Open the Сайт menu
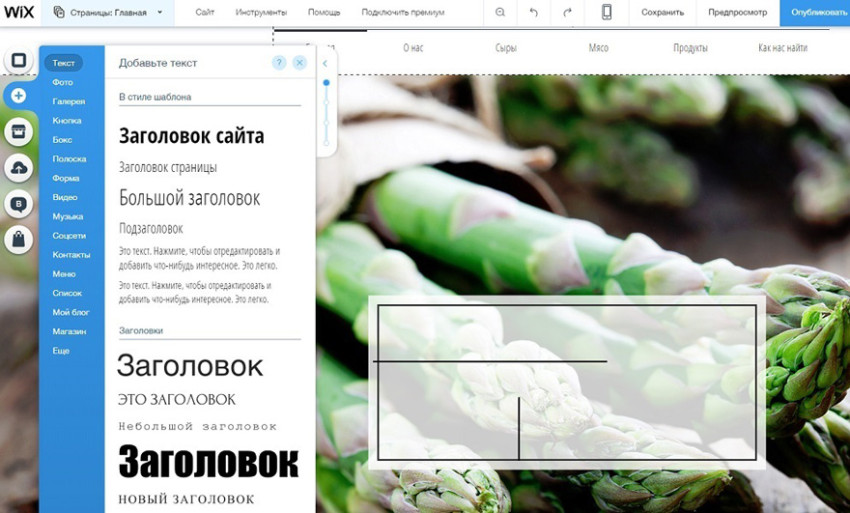The width and height of the screenshot is (850, 513). pos(205,12)
